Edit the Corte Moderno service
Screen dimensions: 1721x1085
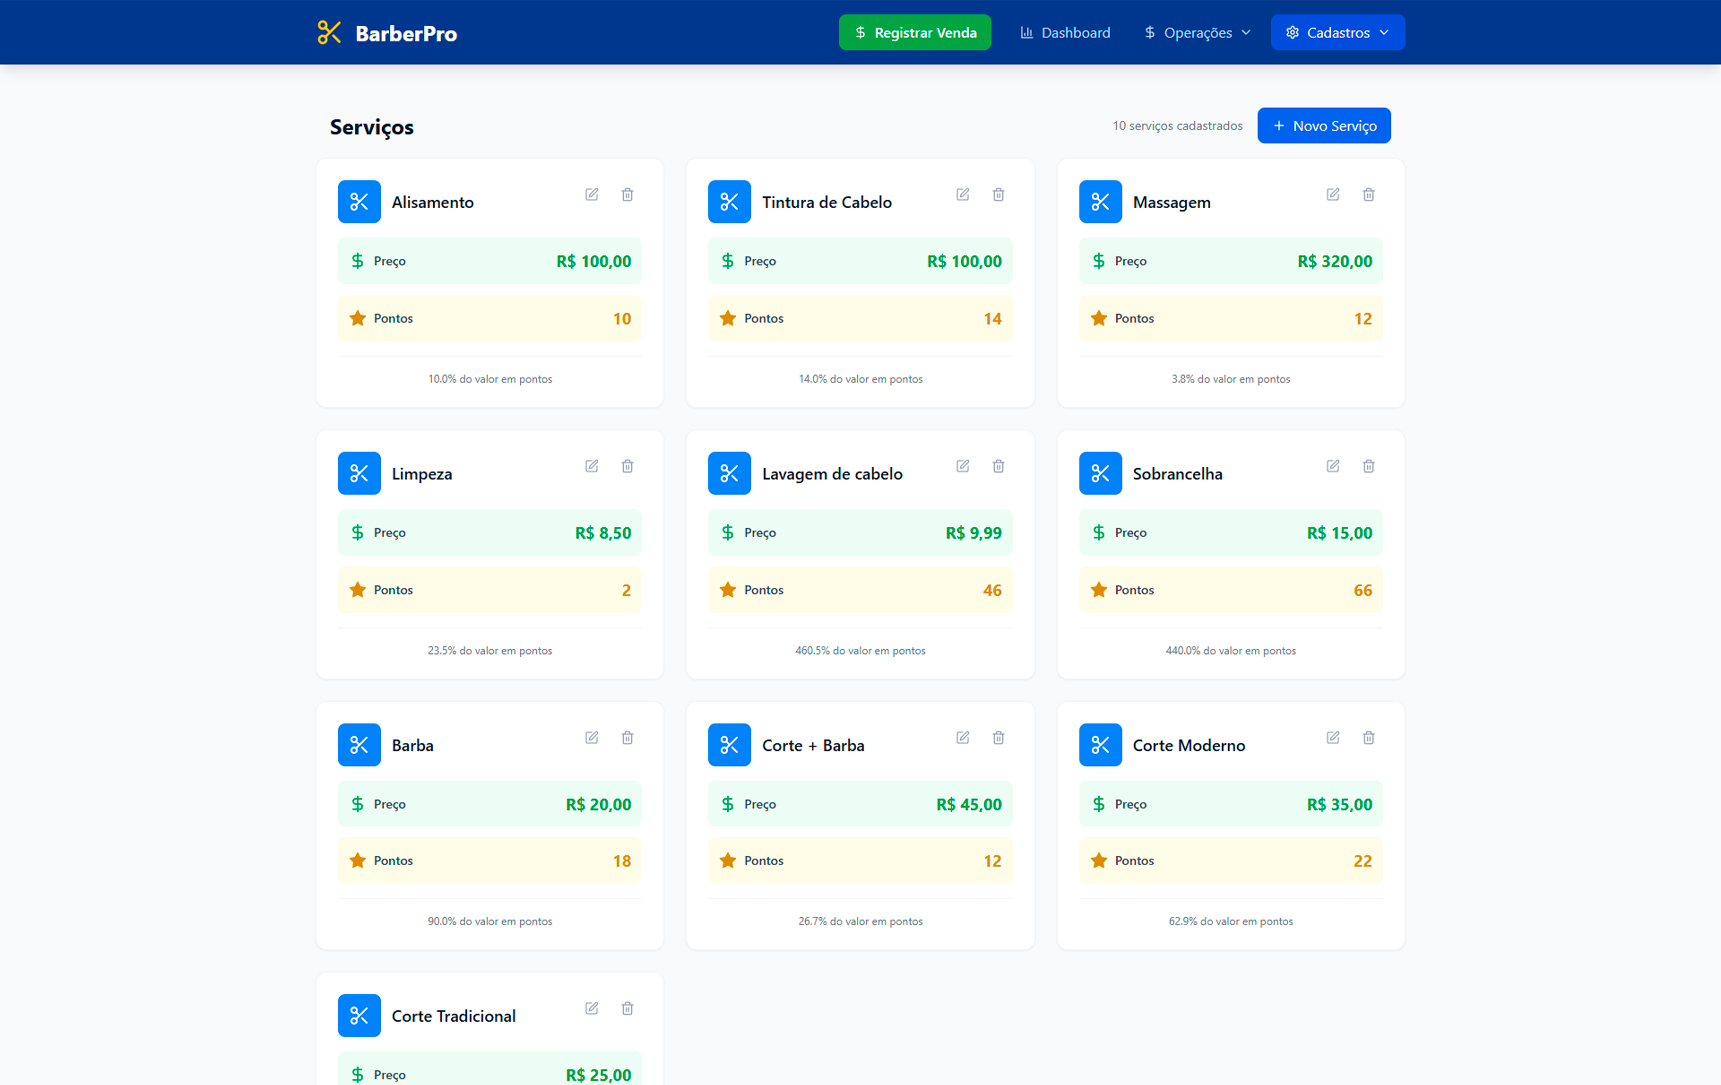point(1333,738)
